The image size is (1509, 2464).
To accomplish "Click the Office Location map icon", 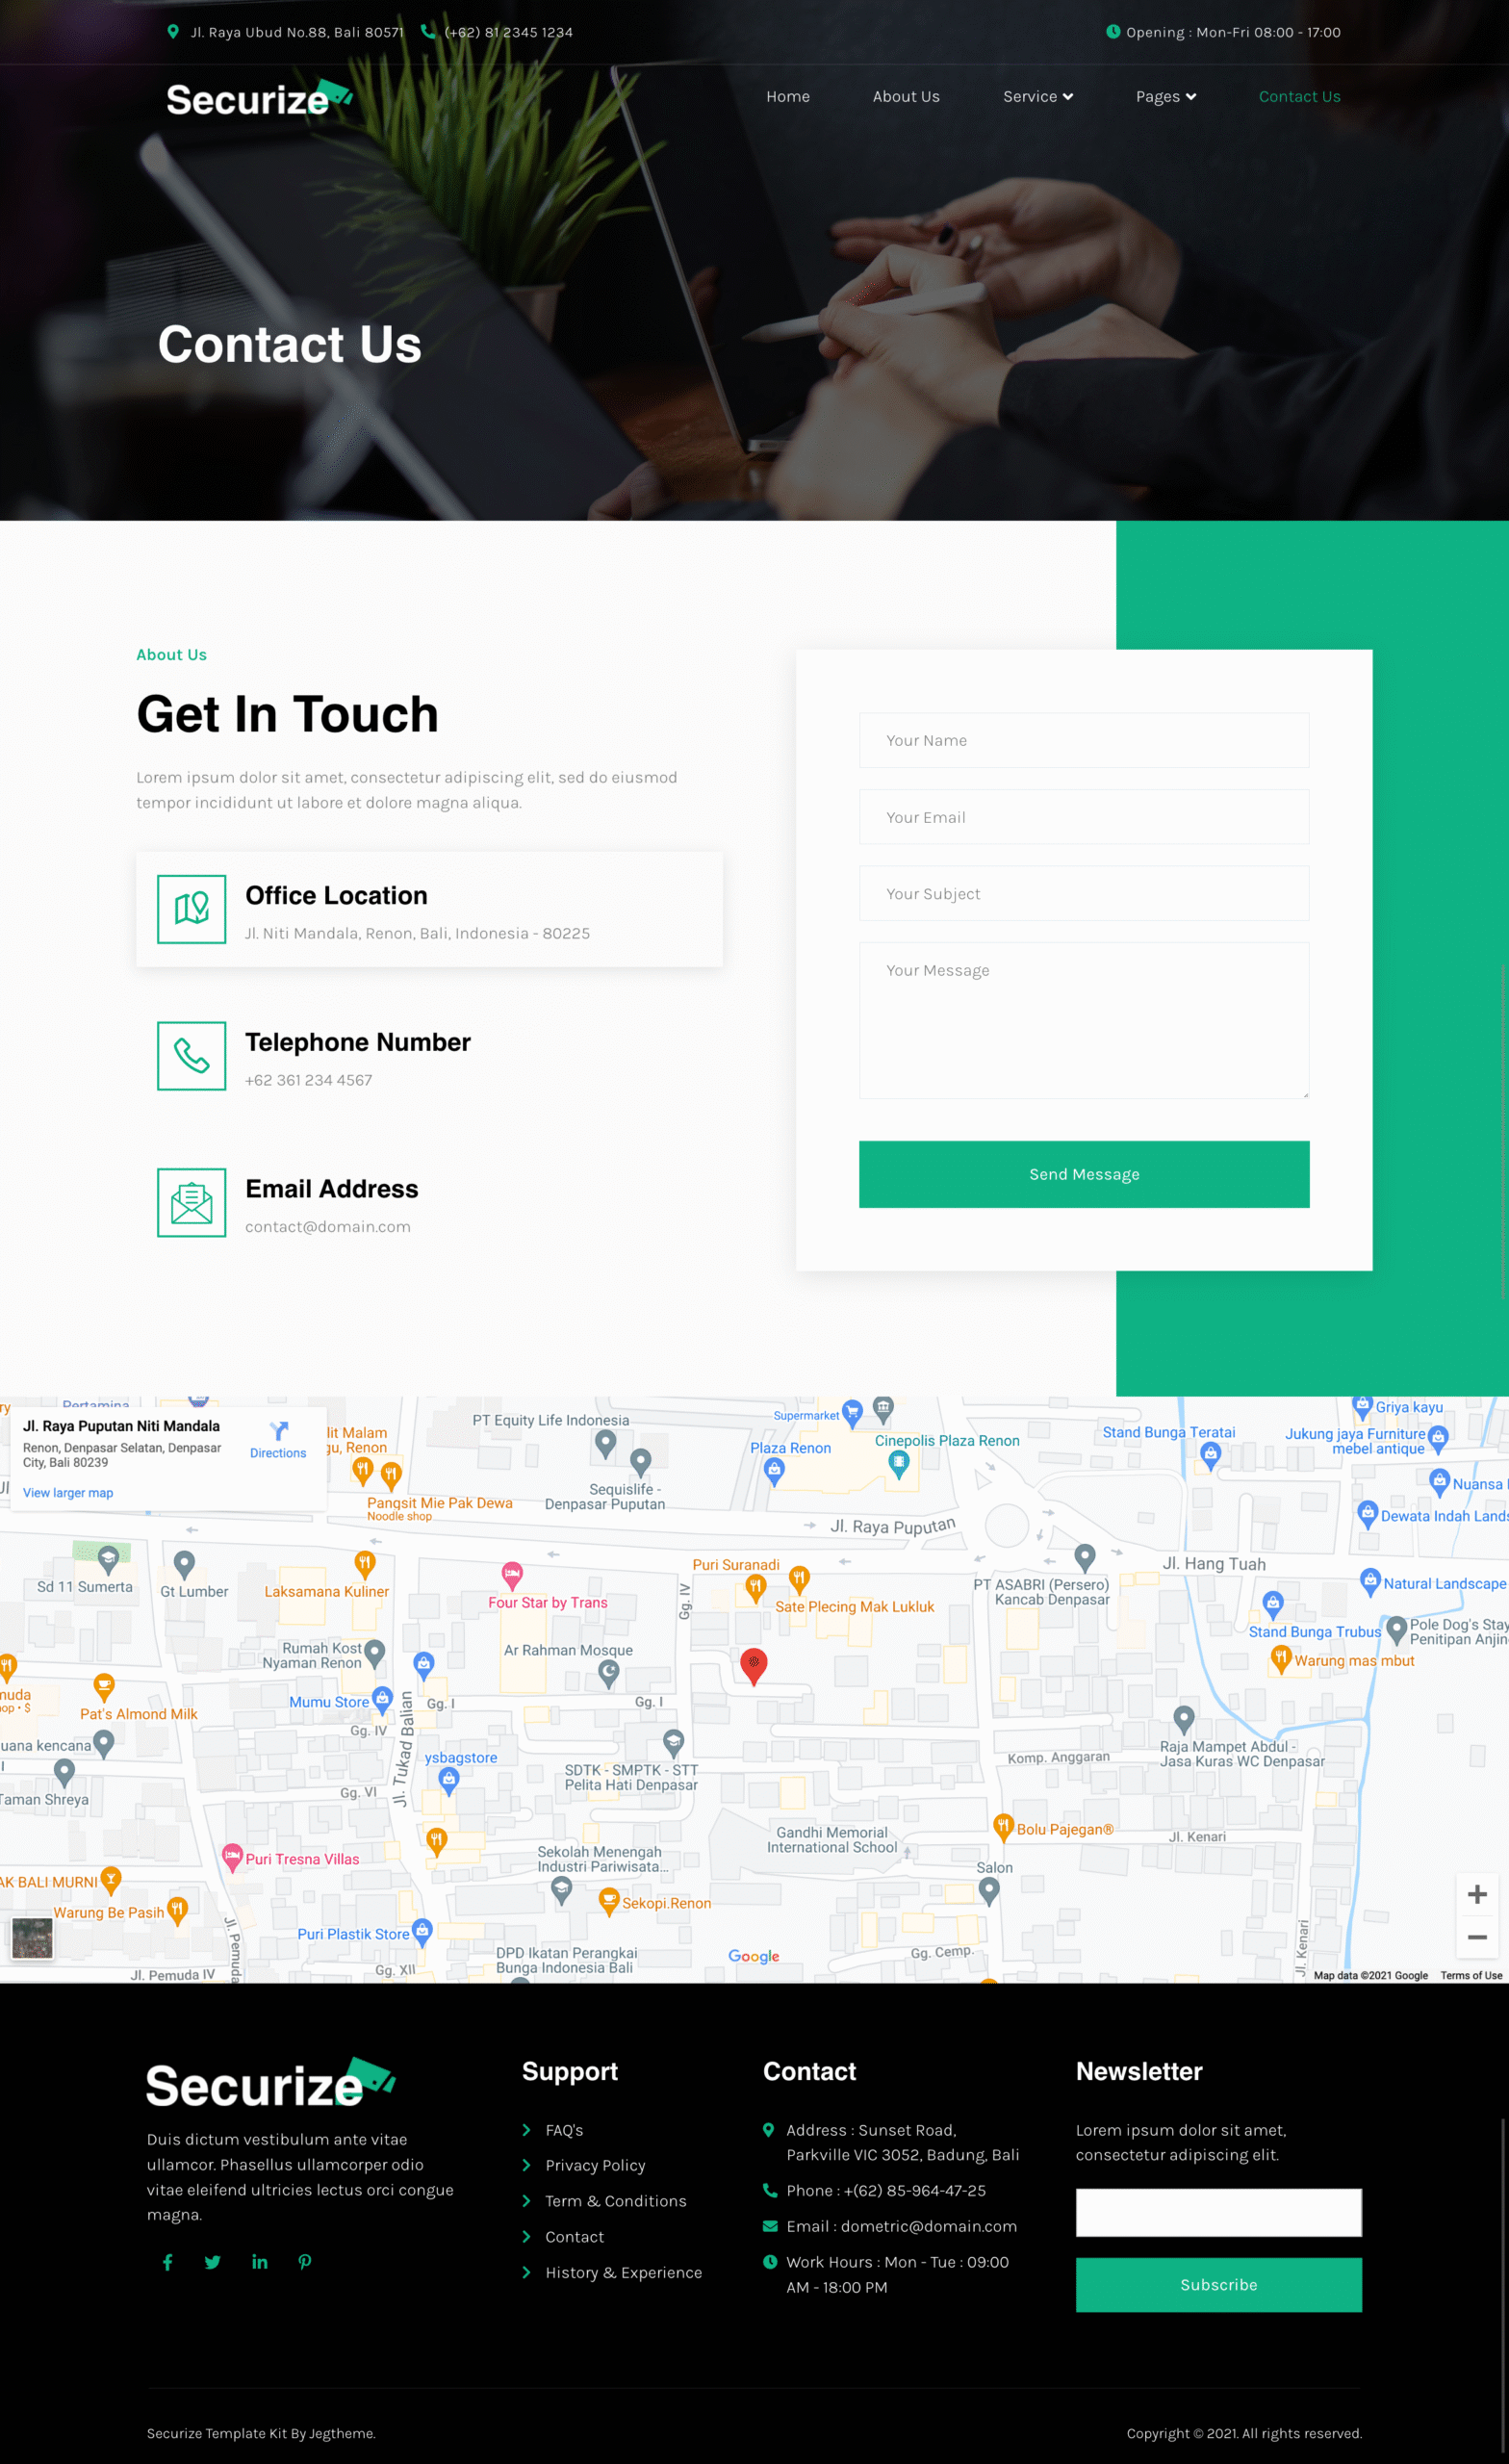I will click(x=191, y=909).
